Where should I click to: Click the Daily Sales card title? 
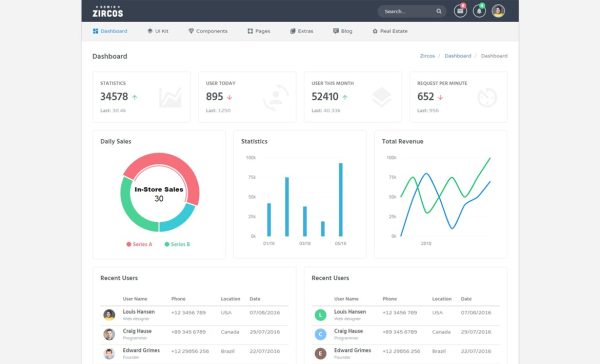[x=116, y=141]
